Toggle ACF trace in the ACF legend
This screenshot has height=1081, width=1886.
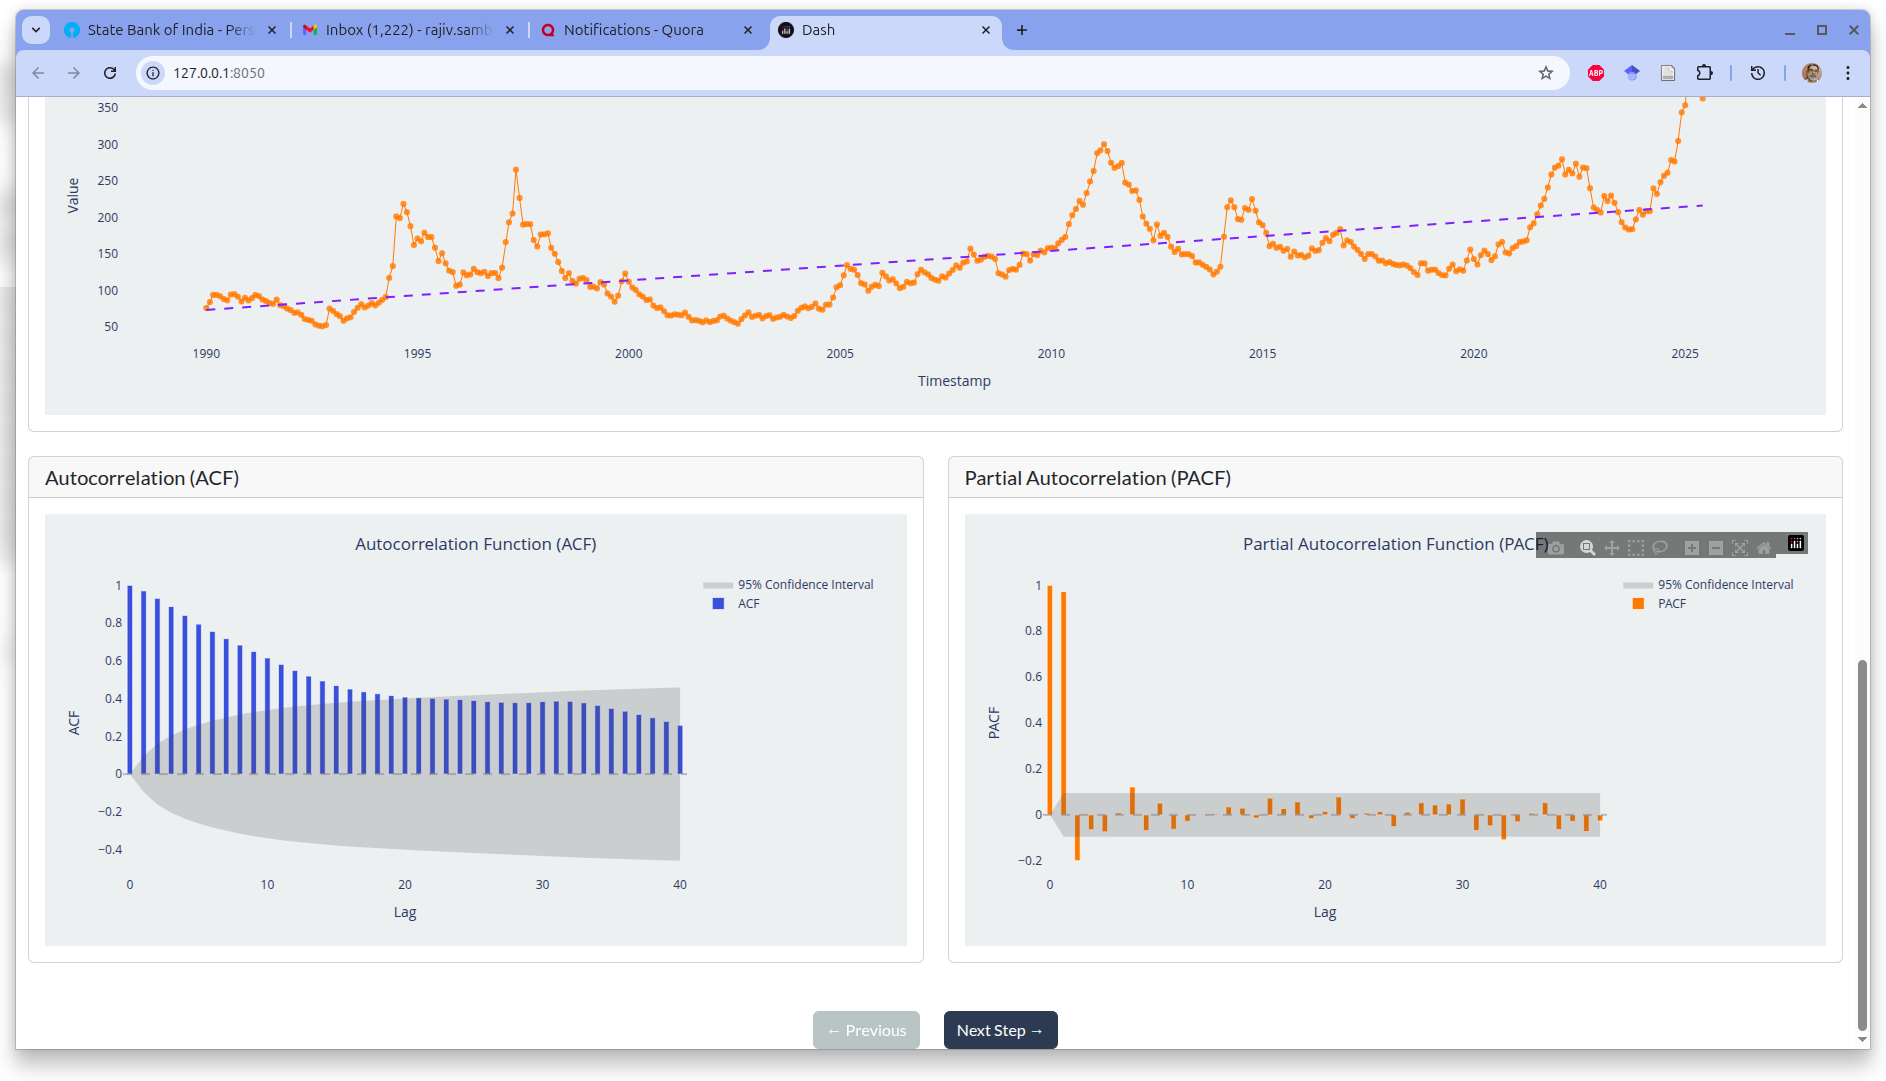(748, 604)
